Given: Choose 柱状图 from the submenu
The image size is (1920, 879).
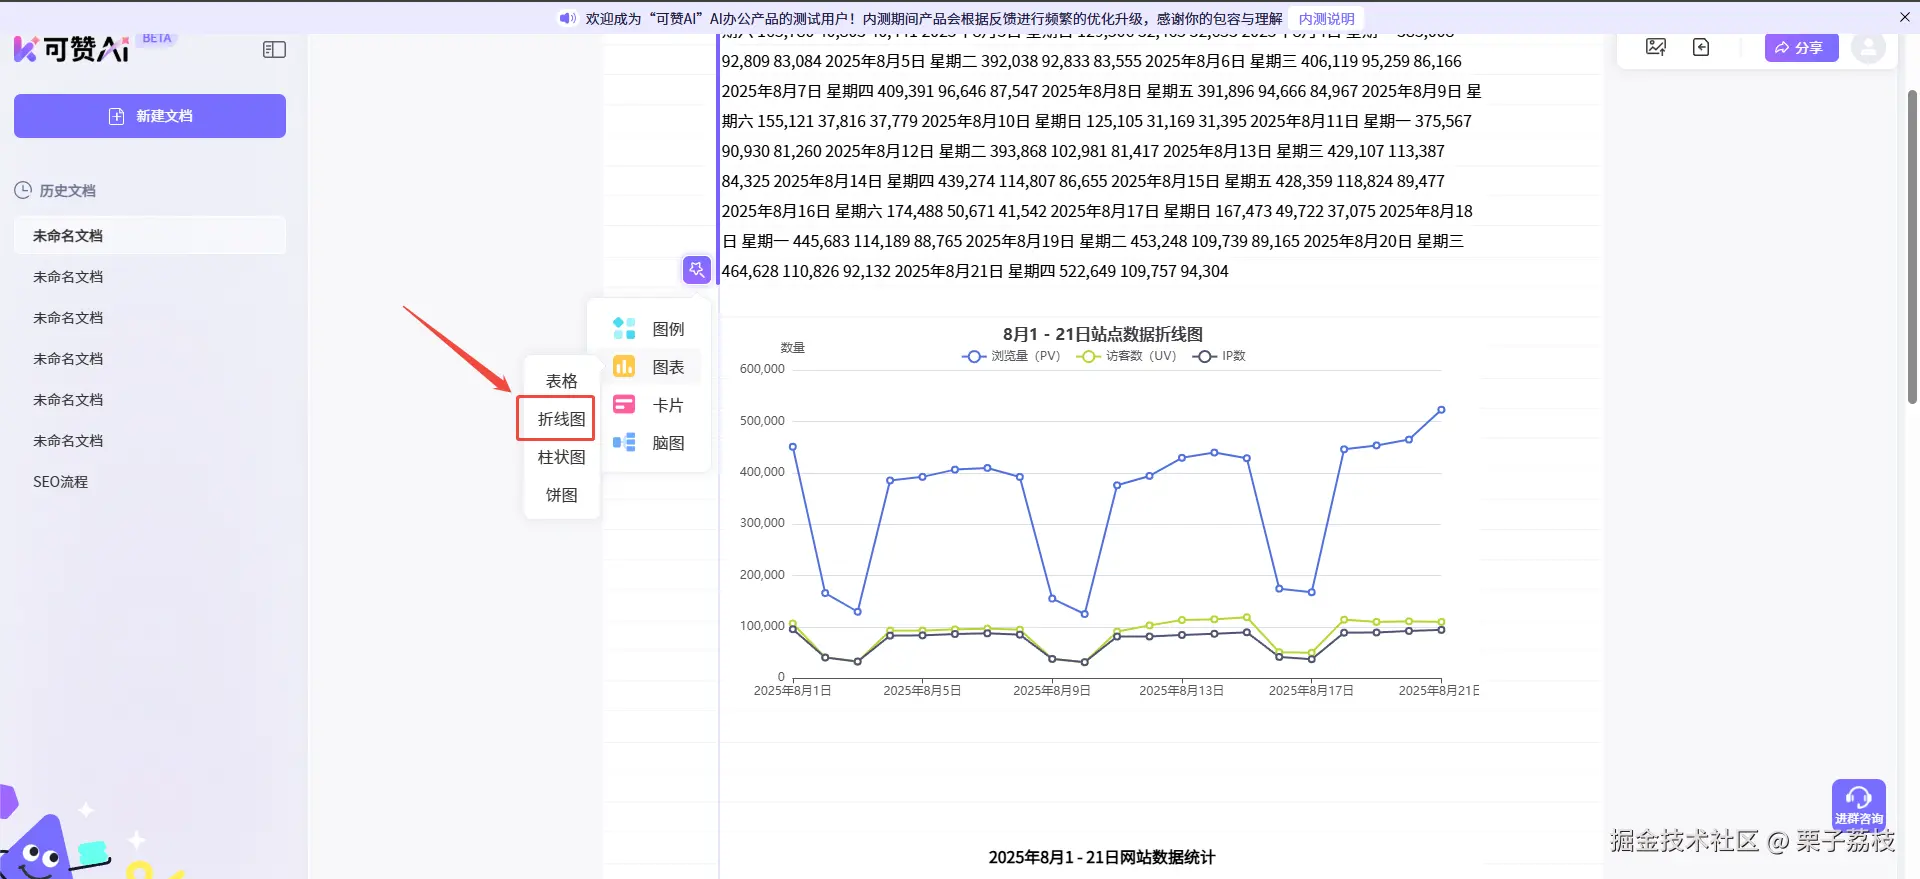Looking at the screenshot, I should click(561, 457).
